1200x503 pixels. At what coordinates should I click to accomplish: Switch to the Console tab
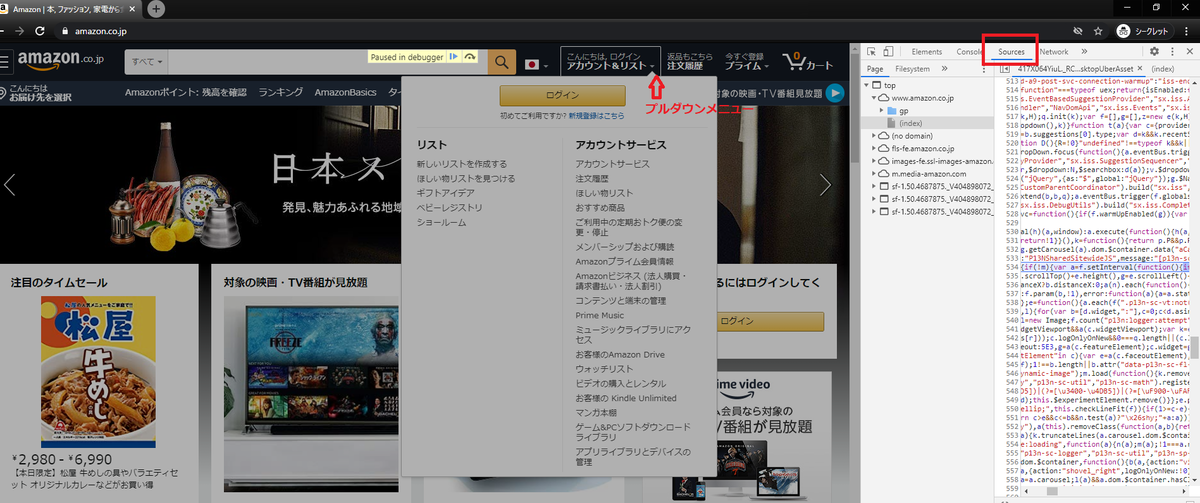pyautogui.click(x=969, y=51)
